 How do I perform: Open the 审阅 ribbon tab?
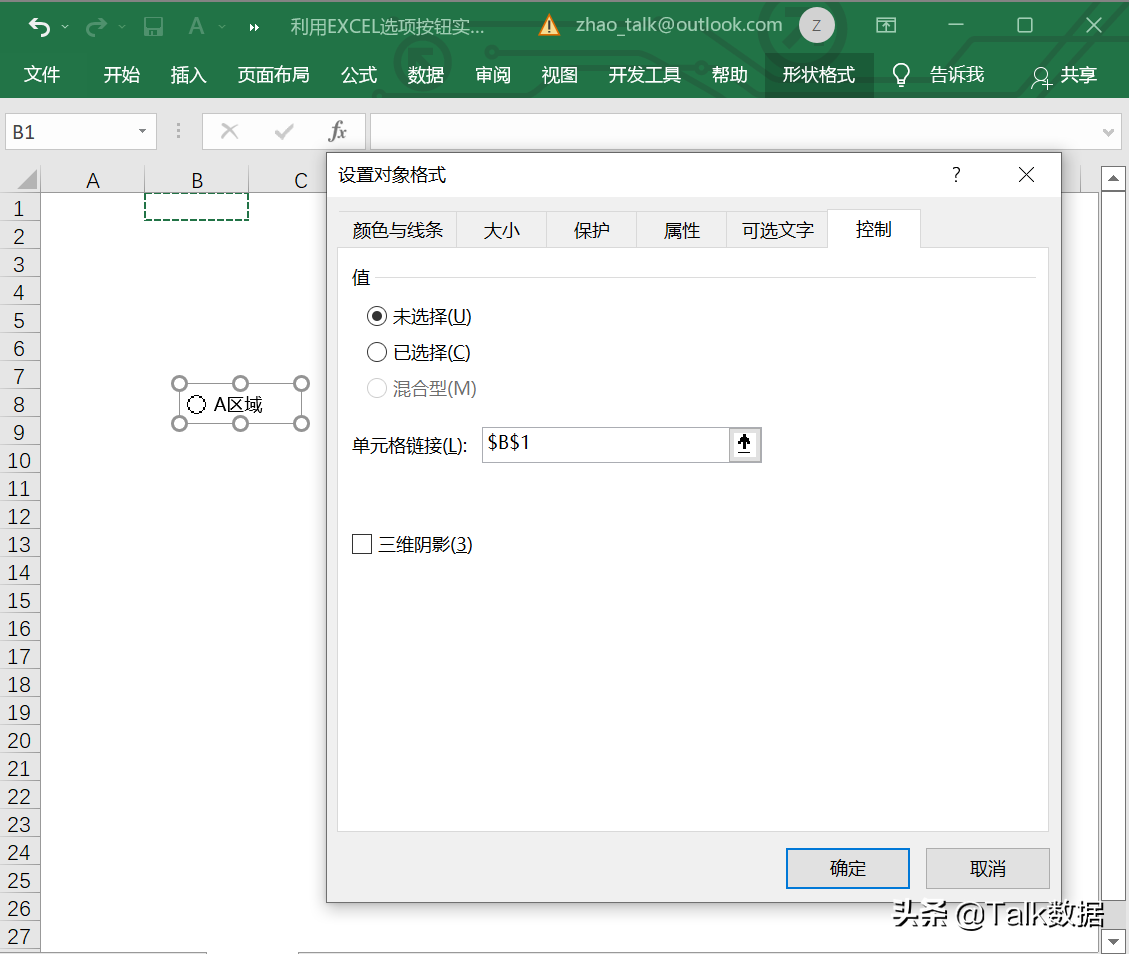click(492, 75)
